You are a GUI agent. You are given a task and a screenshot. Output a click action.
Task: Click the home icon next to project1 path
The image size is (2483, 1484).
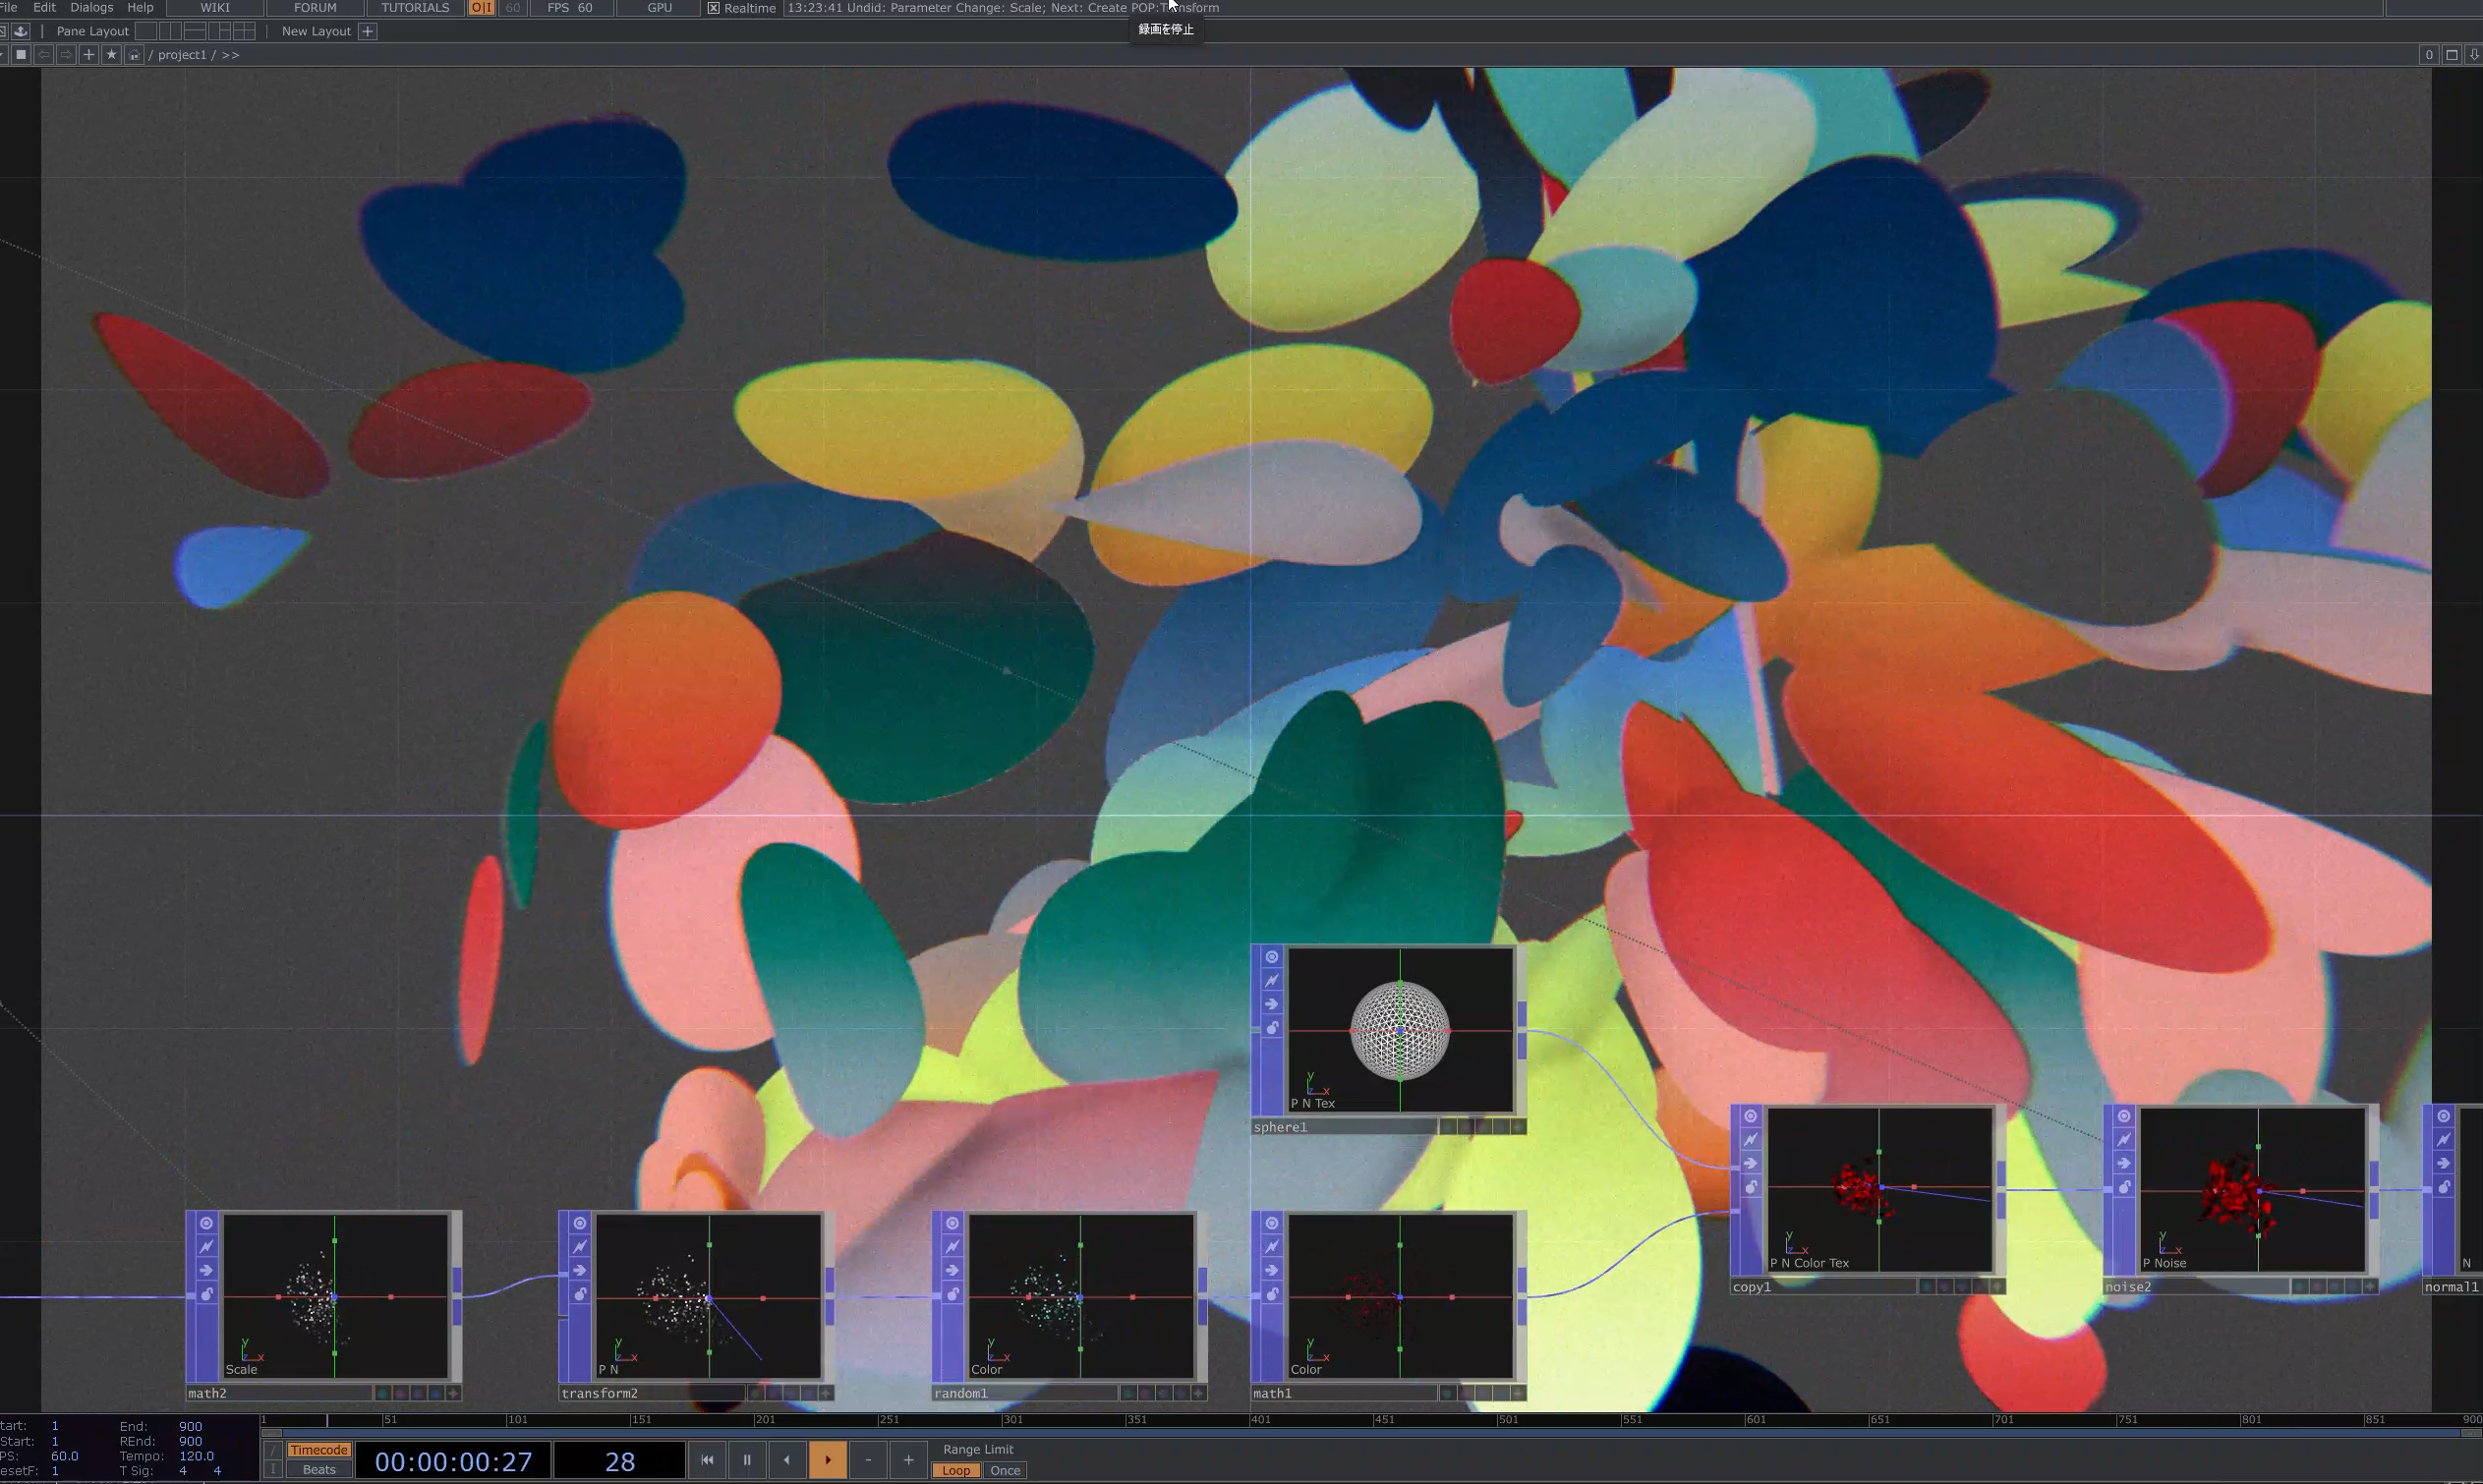tap(134, 55)
